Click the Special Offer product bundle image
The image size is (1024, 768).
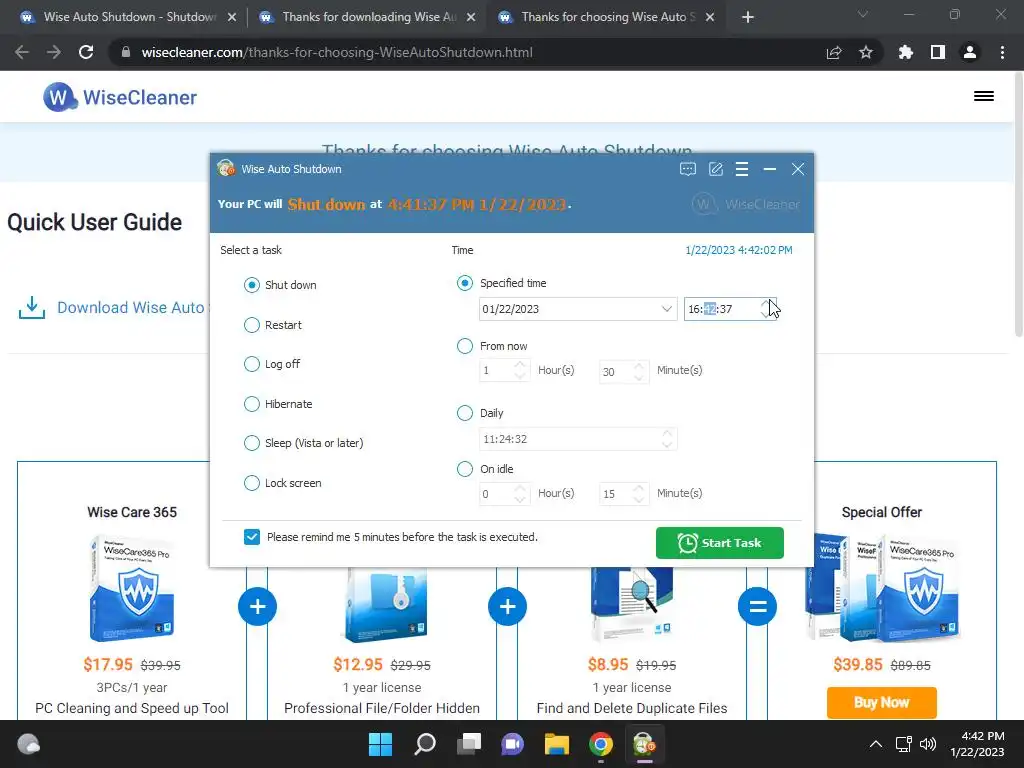[x=882, y=588]
